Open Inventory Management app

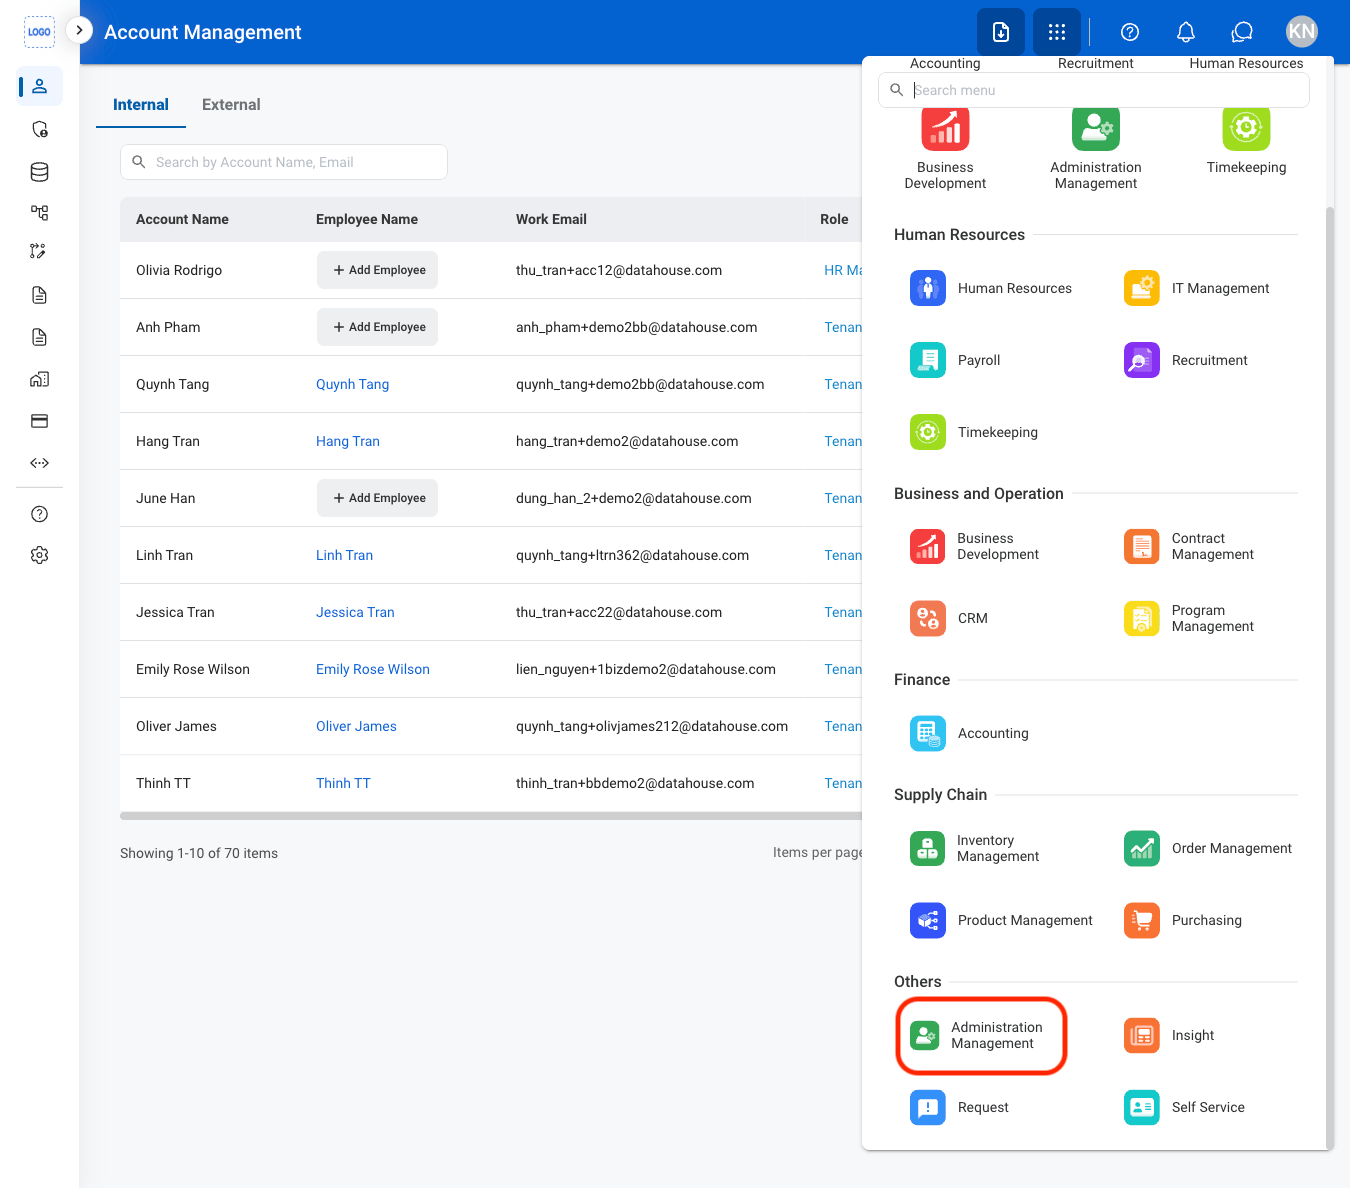974,848
